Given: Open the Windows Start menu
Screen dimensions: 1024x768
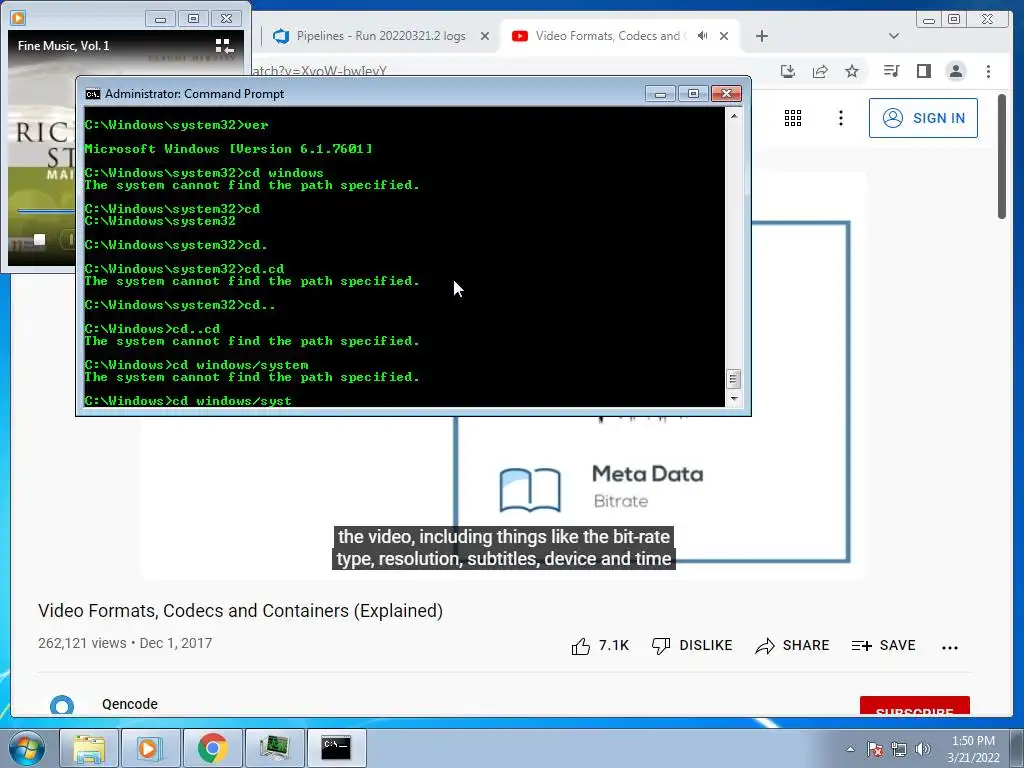Looking at the screenshot, I should [x=26, y=748].
